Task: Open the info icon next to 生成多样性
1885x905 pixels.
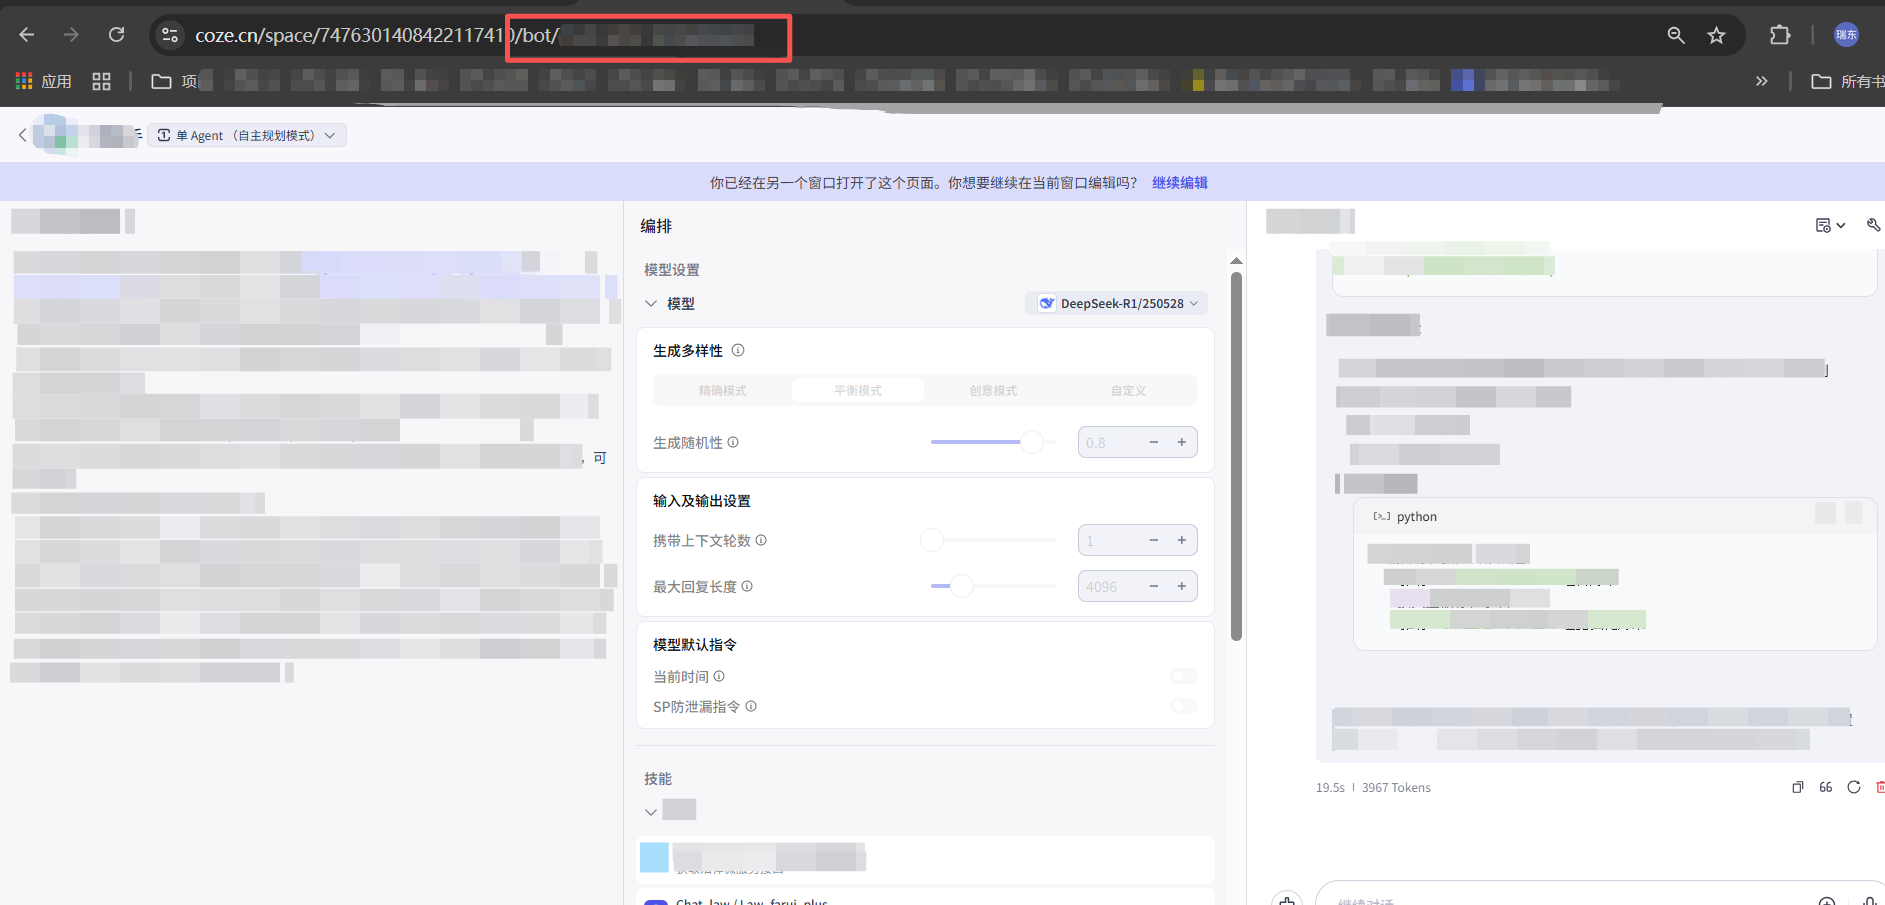Action: coord(738,350)
